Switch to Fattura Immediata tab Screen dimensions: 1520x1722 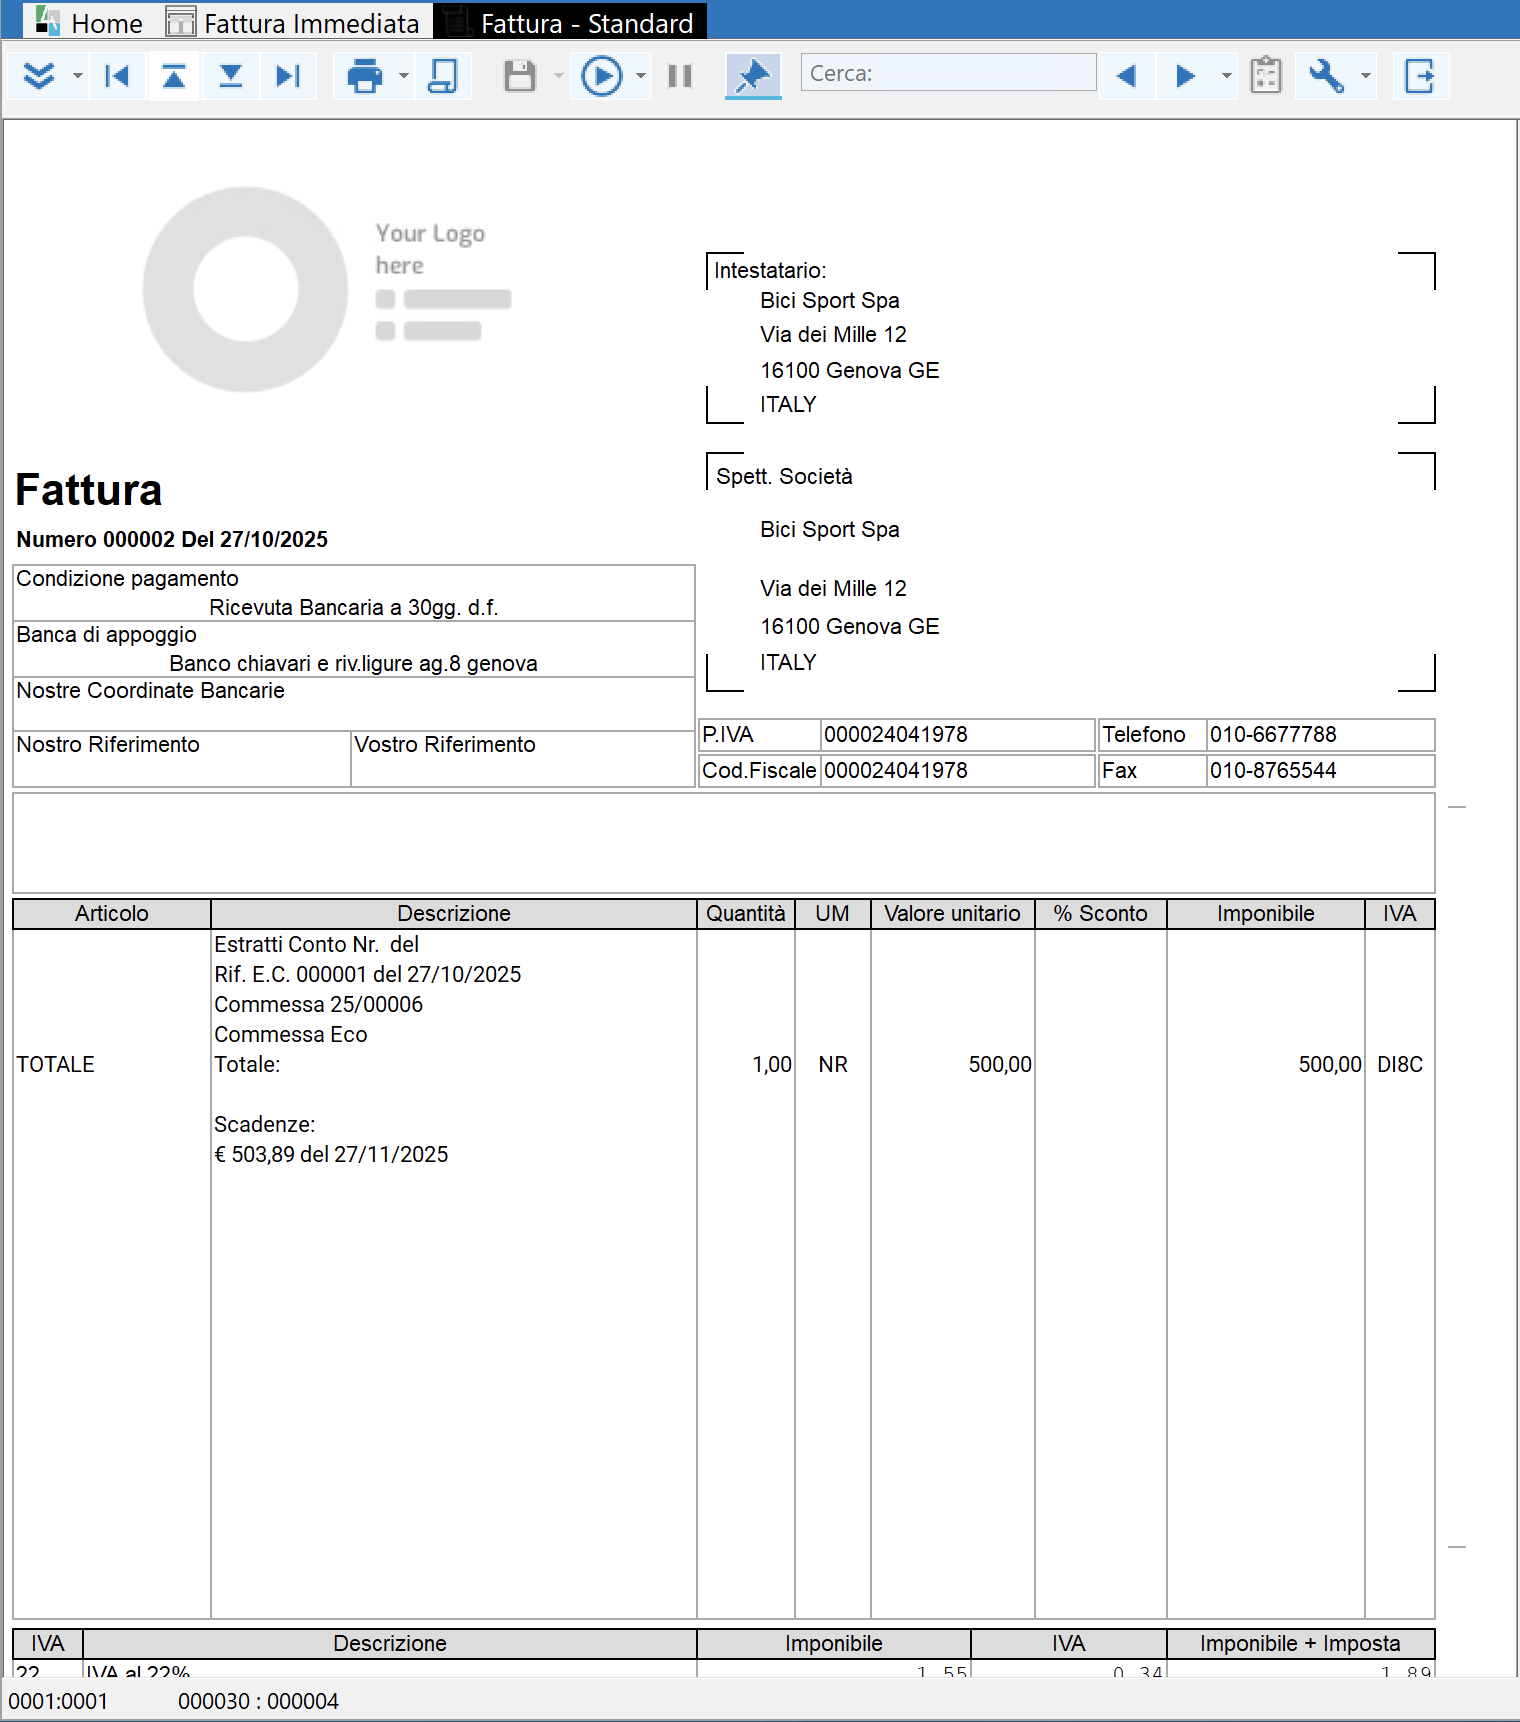click(x=293, y=22)
